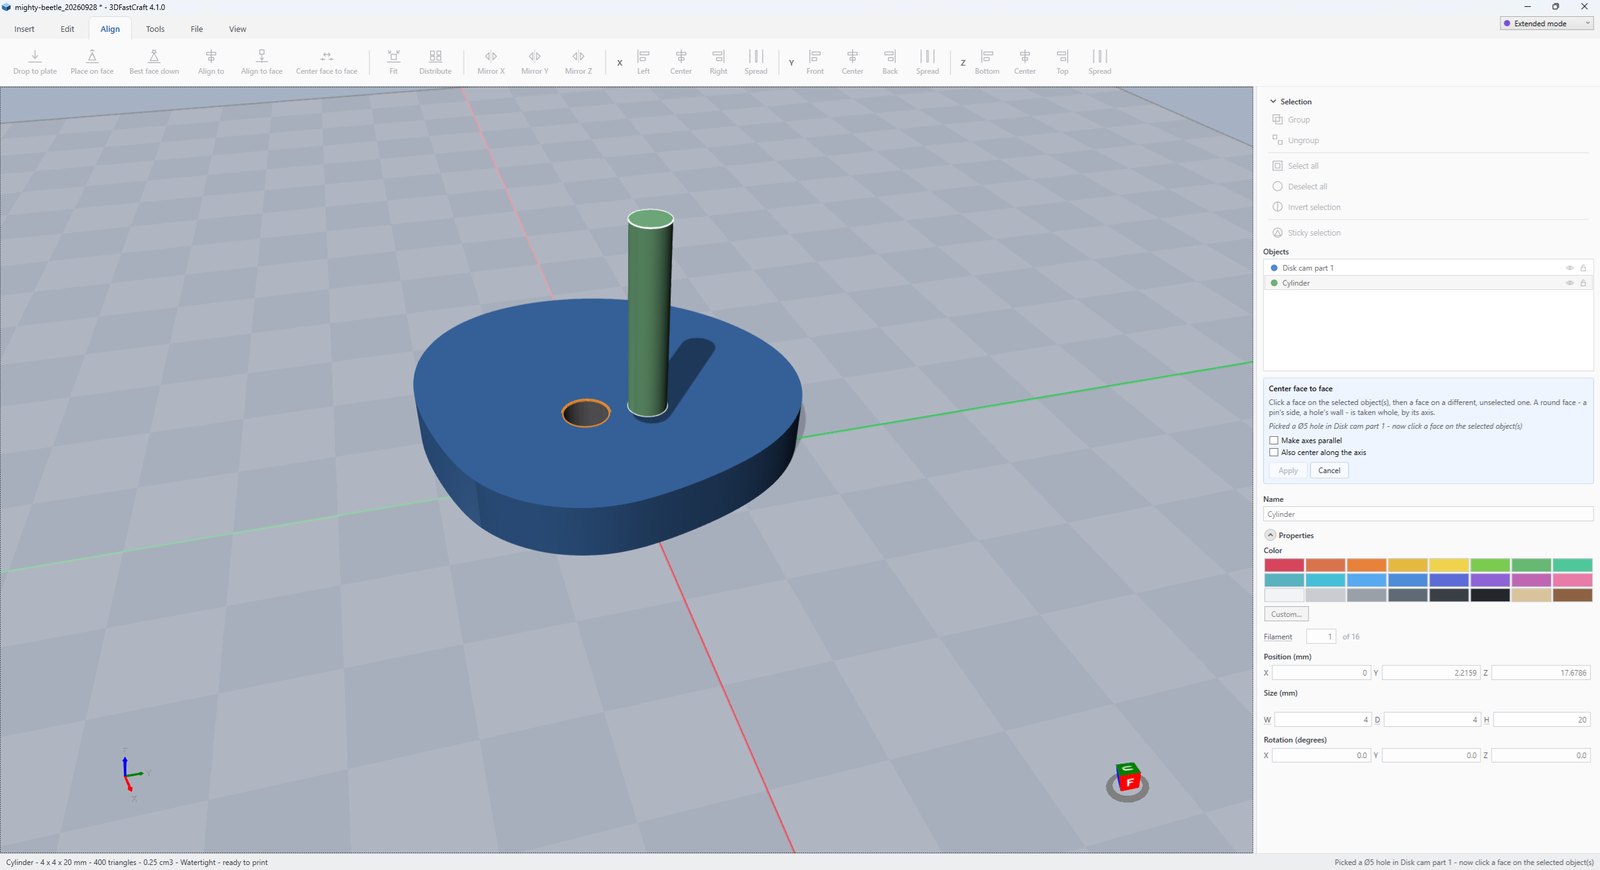Collapse the Properties section
Viewport: 1600px width, 870px height.
coord(1270,535)
